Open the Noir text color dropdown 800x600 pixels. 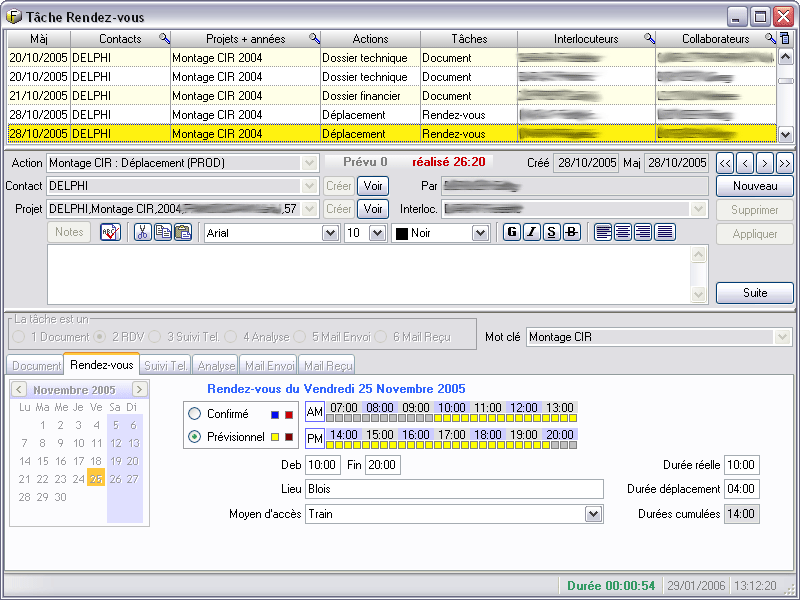480,233
